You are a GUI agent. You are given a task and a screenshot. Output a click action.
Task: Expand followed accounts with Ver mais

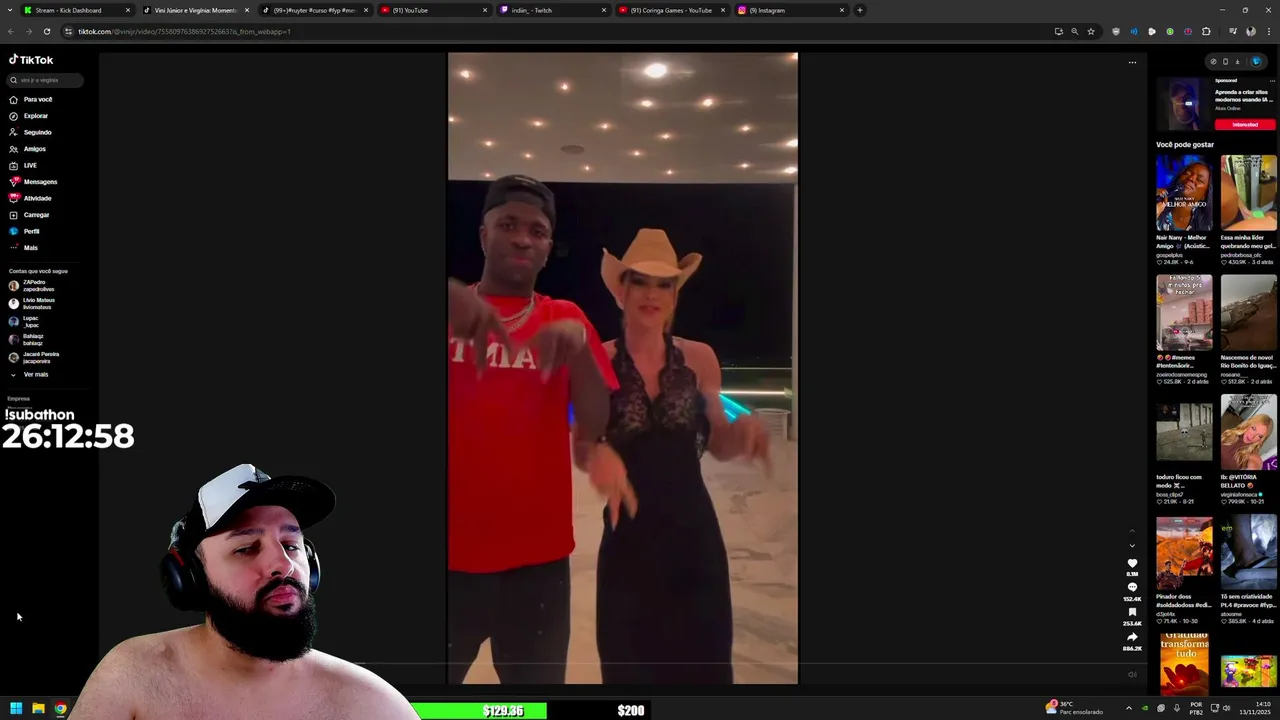30,374
